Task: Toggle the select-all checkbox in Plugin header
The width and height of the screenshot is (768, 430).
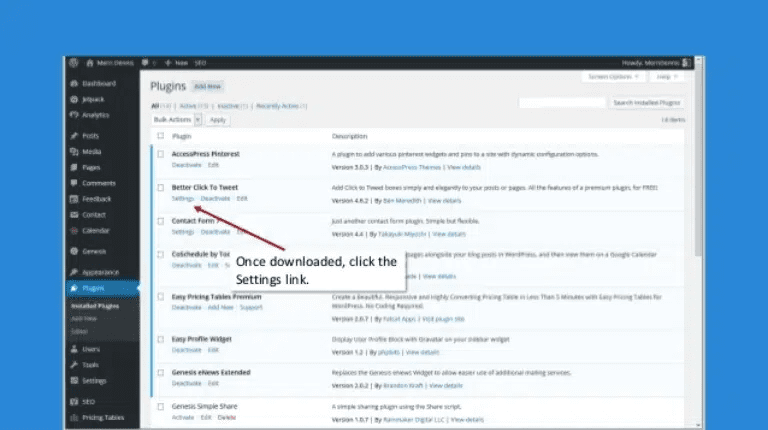Action: pyautogui.click(x=160, y=135)
